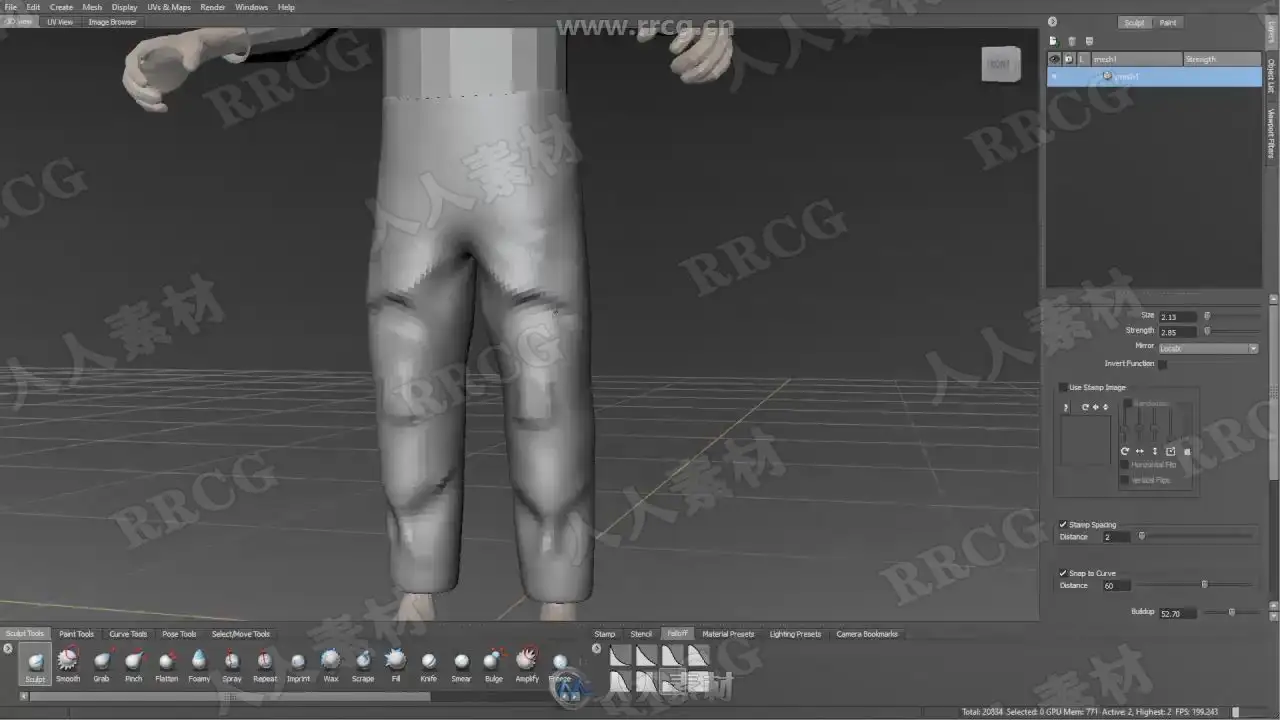Select the Sculpt brush tool
The width and height of the screenshot is (1280, 720).
pyautogui.click(x=35, y=664)
